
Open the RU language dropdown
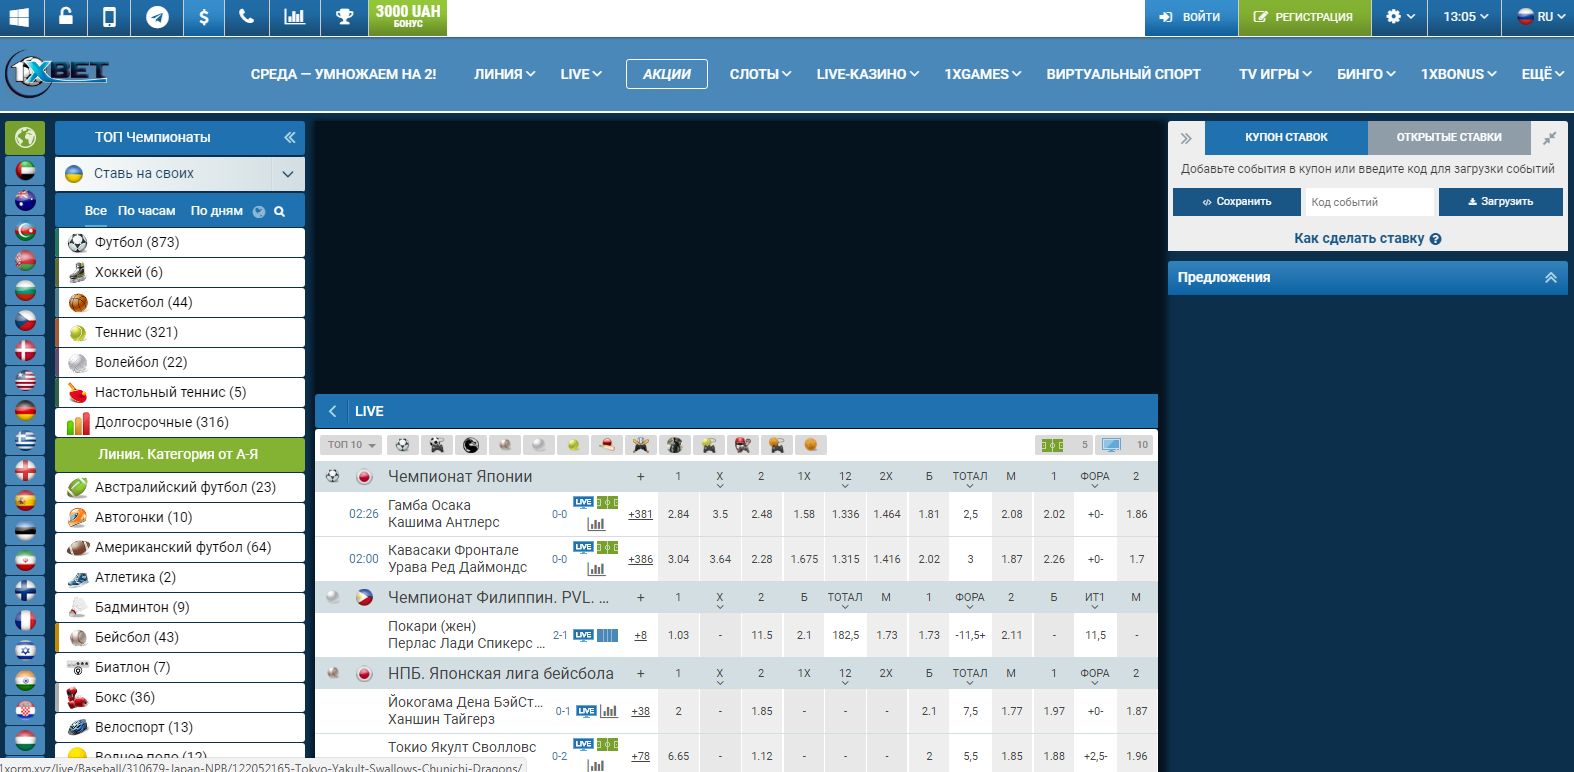pos(1539,17)
